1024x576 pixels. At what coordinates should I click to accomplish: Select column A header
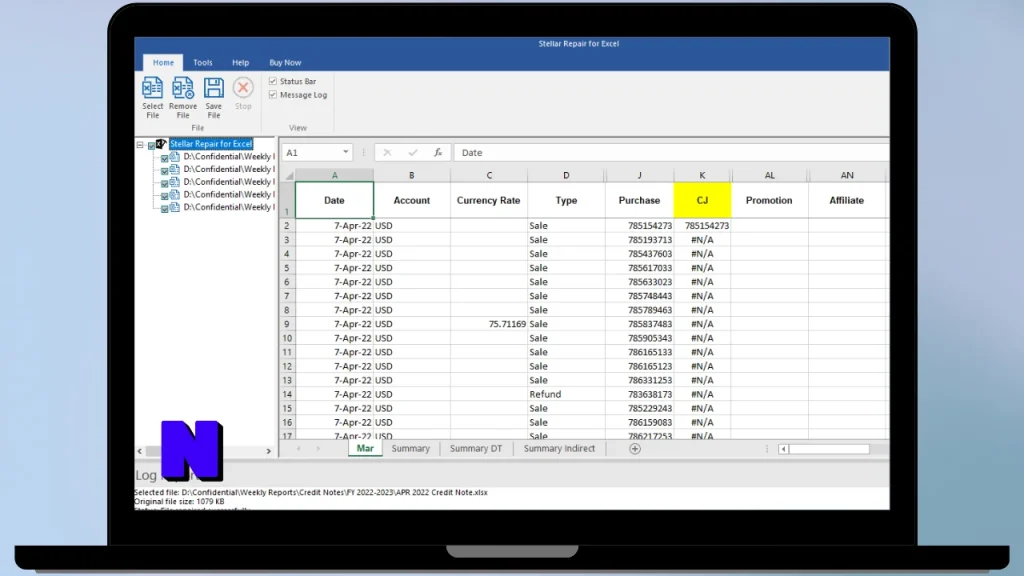pos(334,176)
